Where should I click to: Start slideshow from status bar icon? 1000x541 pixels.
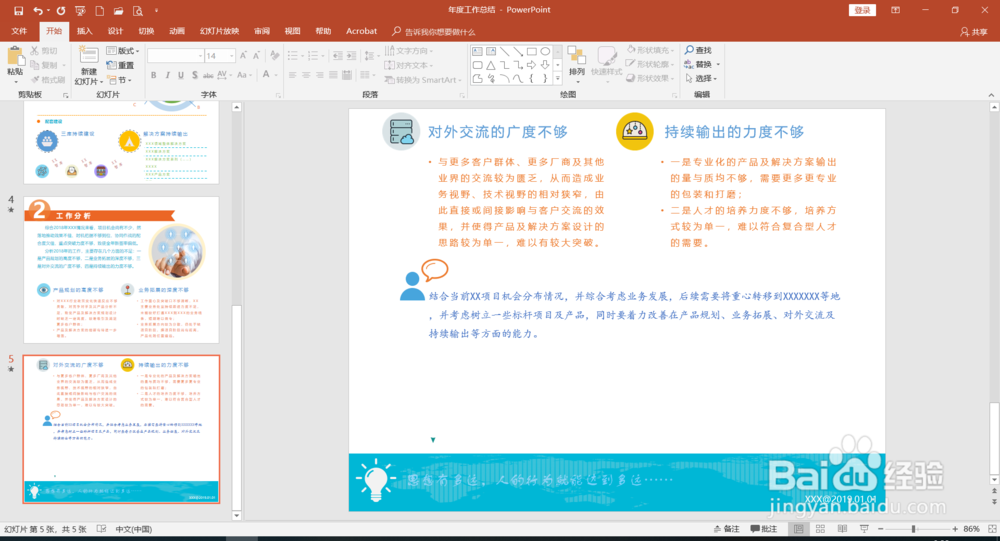pyautogui.click(x=864, y=529)
